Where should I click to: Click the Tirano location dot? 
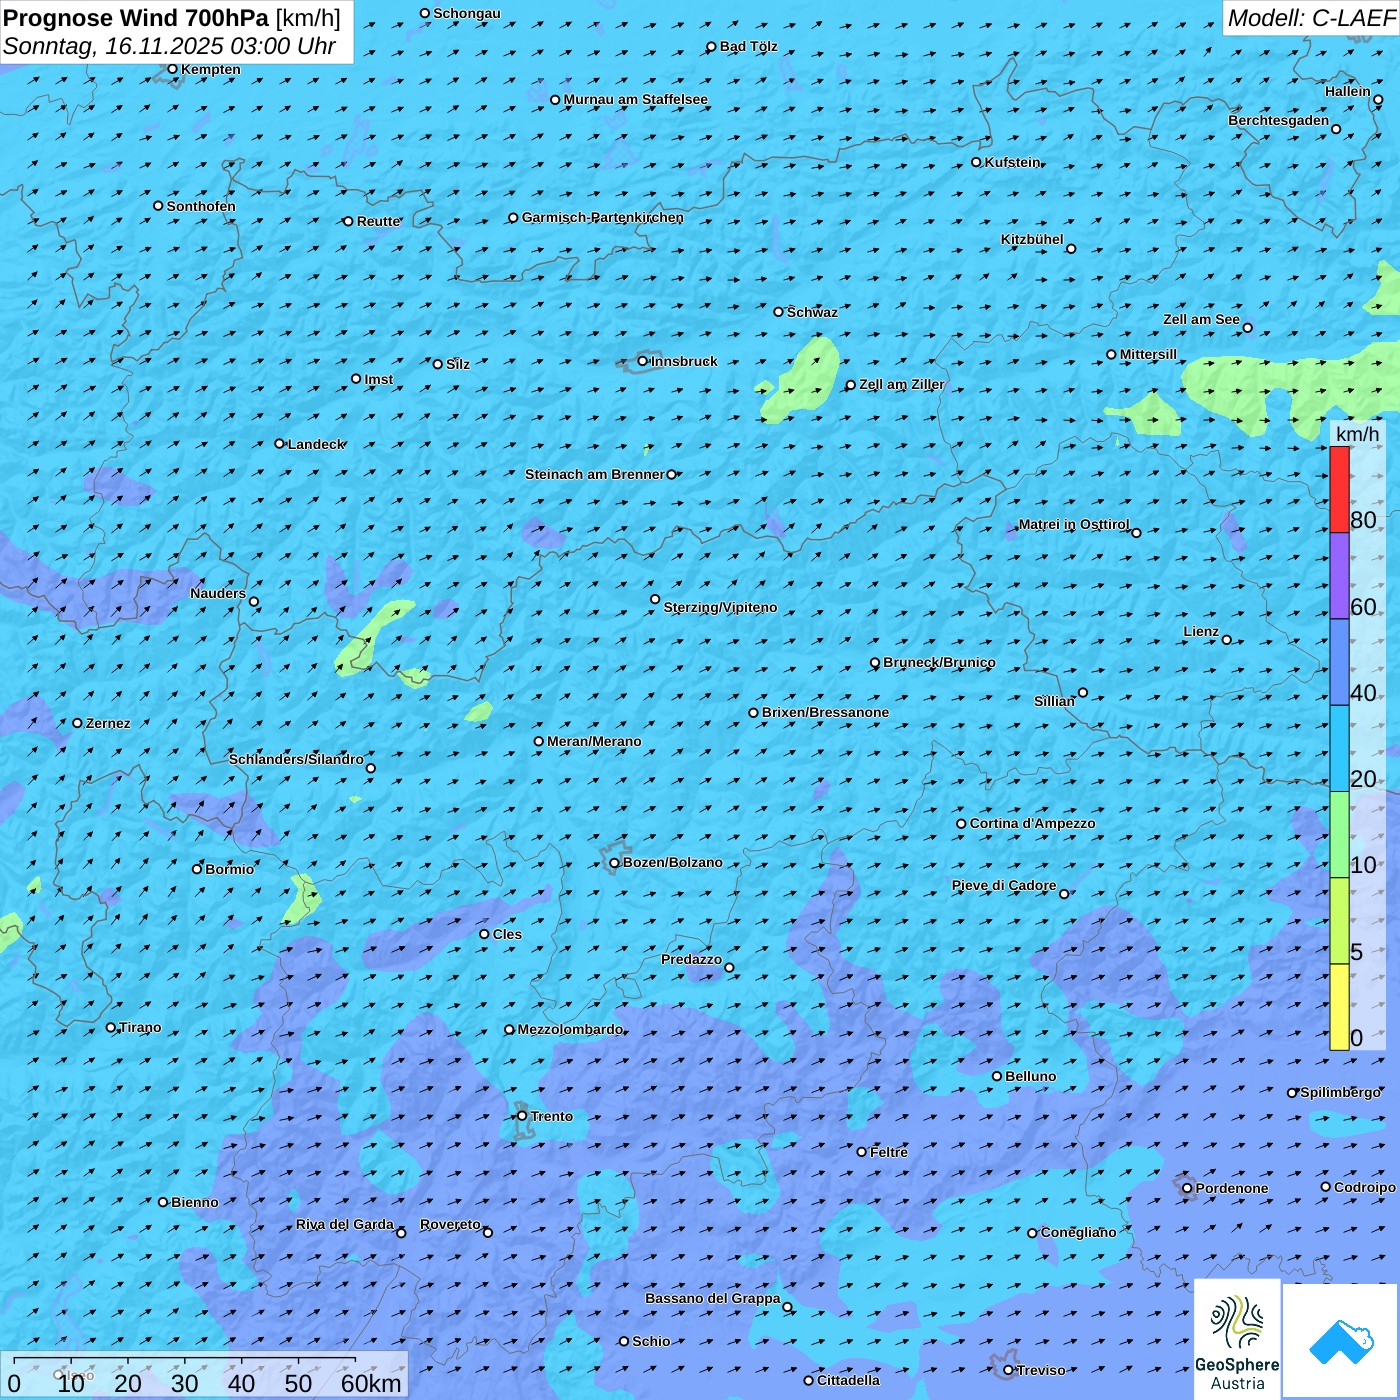111,1027
